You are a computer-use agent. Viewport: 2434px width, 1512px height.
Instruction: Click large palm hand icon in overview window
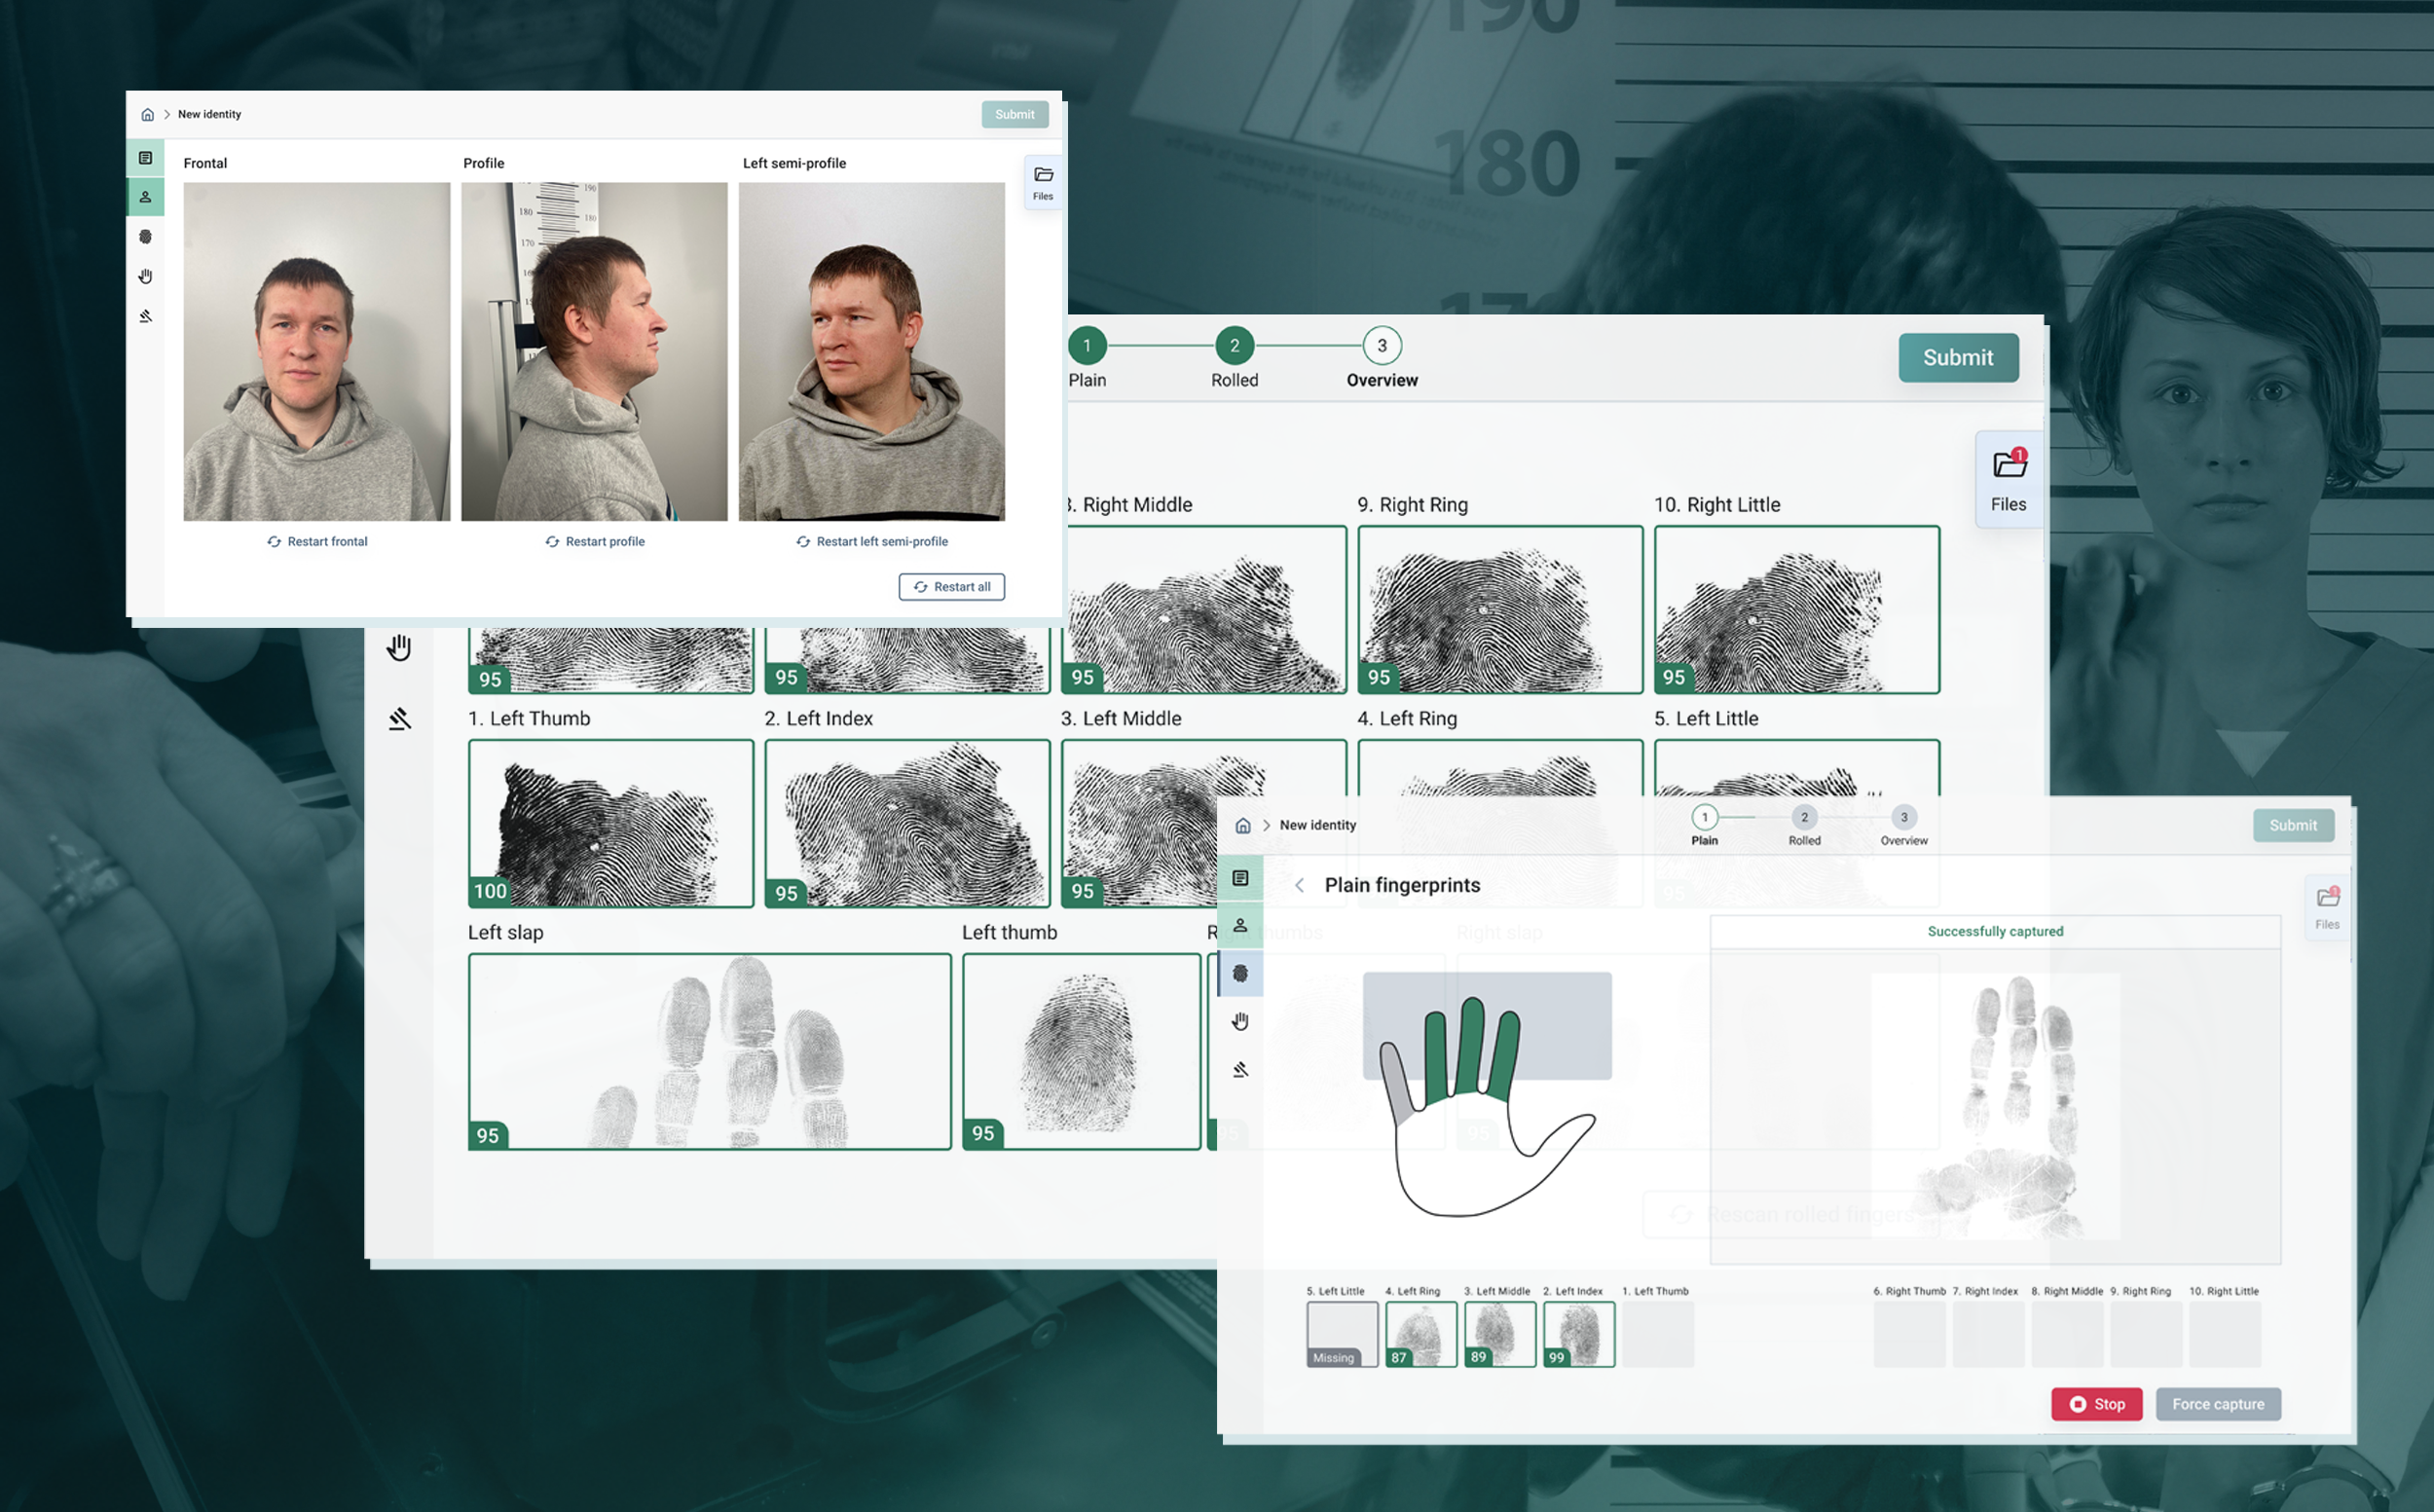399,648
